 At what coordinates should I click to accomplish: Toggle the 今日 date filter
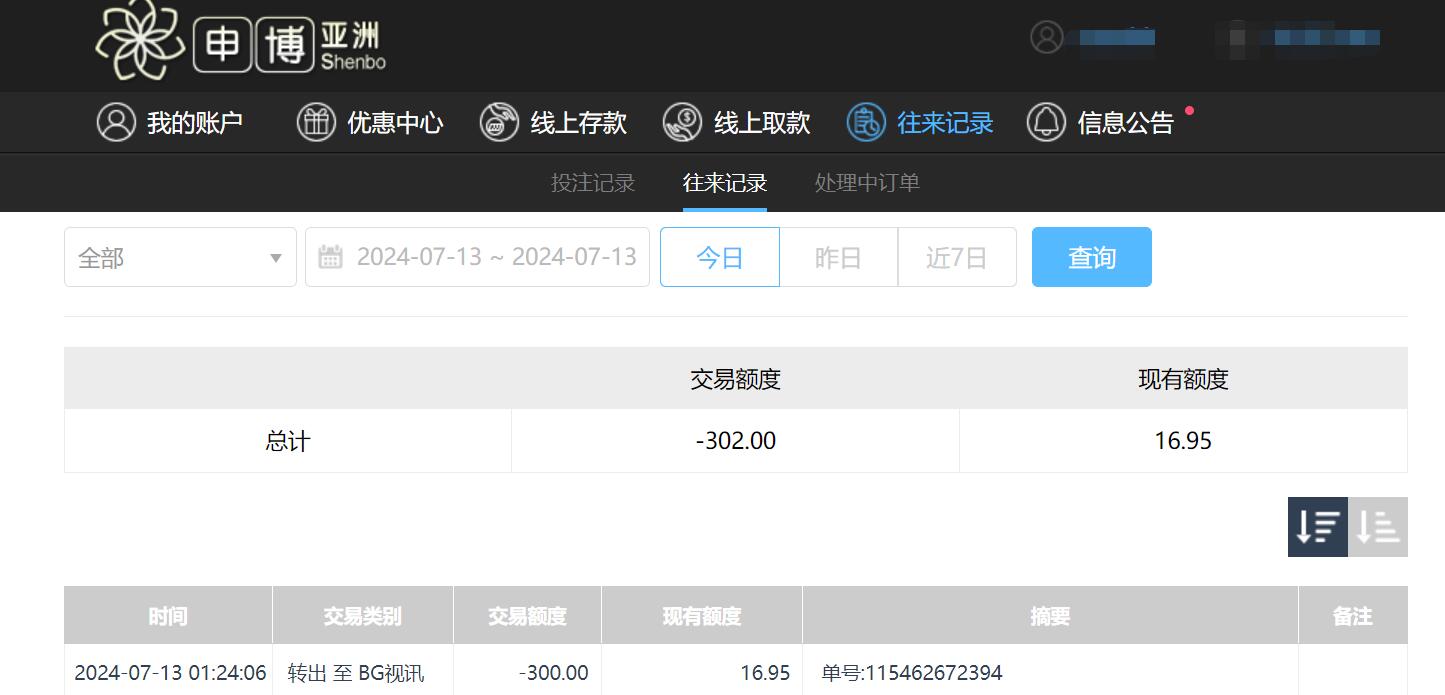pos(719,256)
